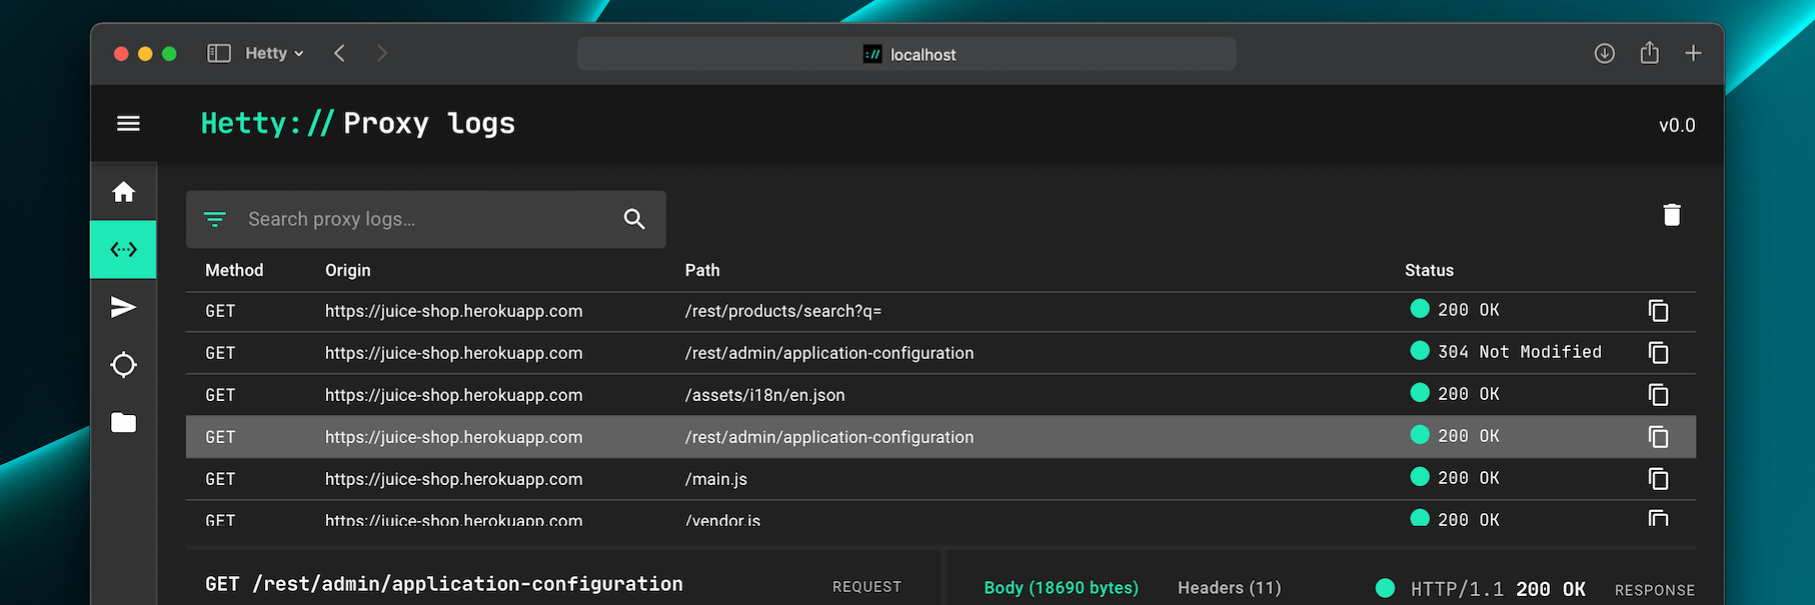Click the Hetty:// logo title
This screenshot has height=605, width=1815.
(x=267, y=123)
